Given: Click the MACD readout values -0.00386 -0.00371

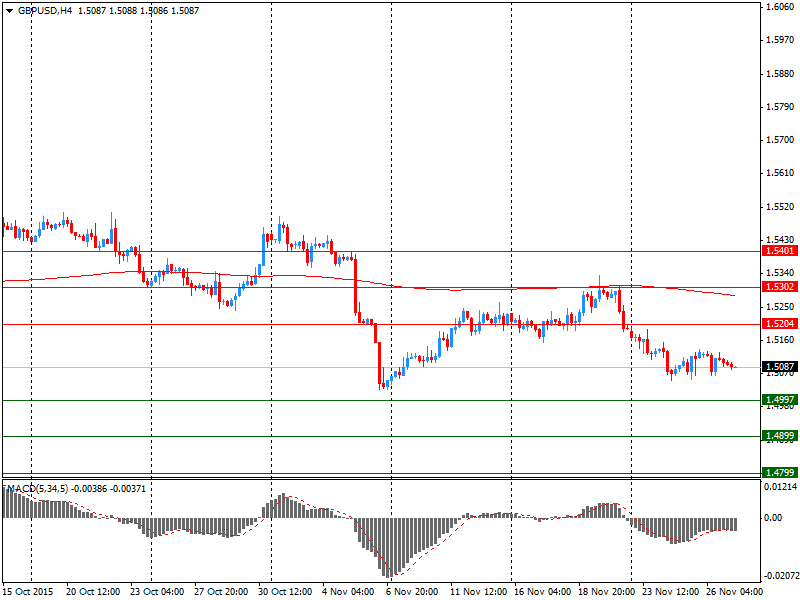Looking at the screenshot, I should click(x=109, y=489).
